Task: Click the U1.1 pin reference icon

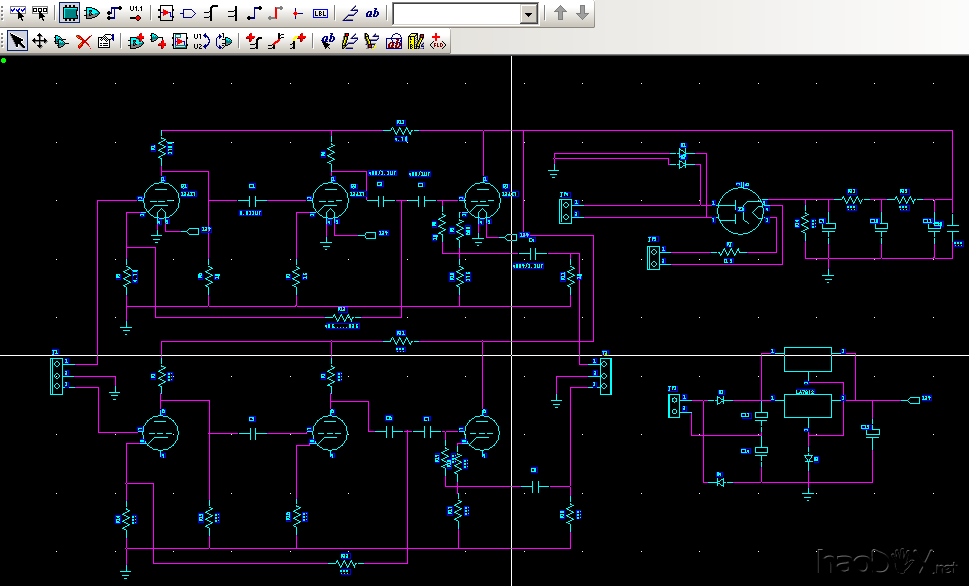Action: (136, 13)
